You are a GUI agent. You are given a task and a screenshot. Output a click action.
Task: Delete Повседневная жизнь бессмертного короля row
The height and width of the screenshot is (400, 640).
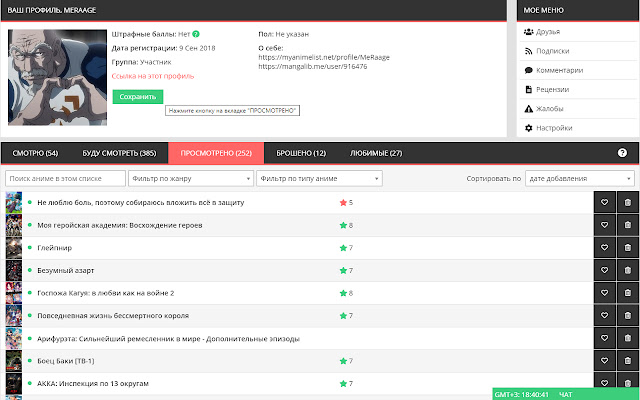point(628,316)
